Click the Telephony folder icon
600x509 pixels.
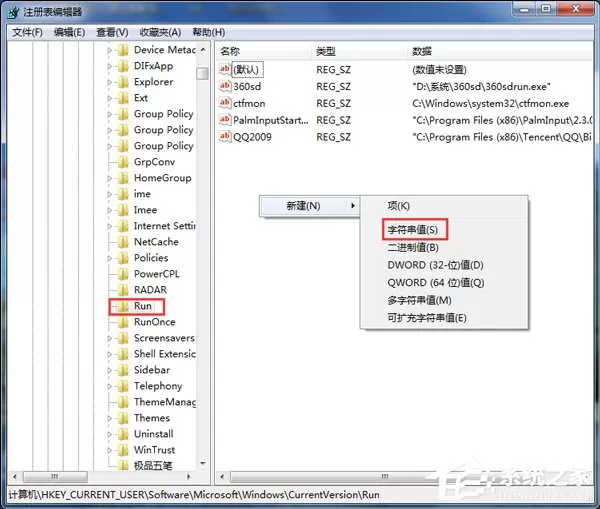(x=123, y=386)
